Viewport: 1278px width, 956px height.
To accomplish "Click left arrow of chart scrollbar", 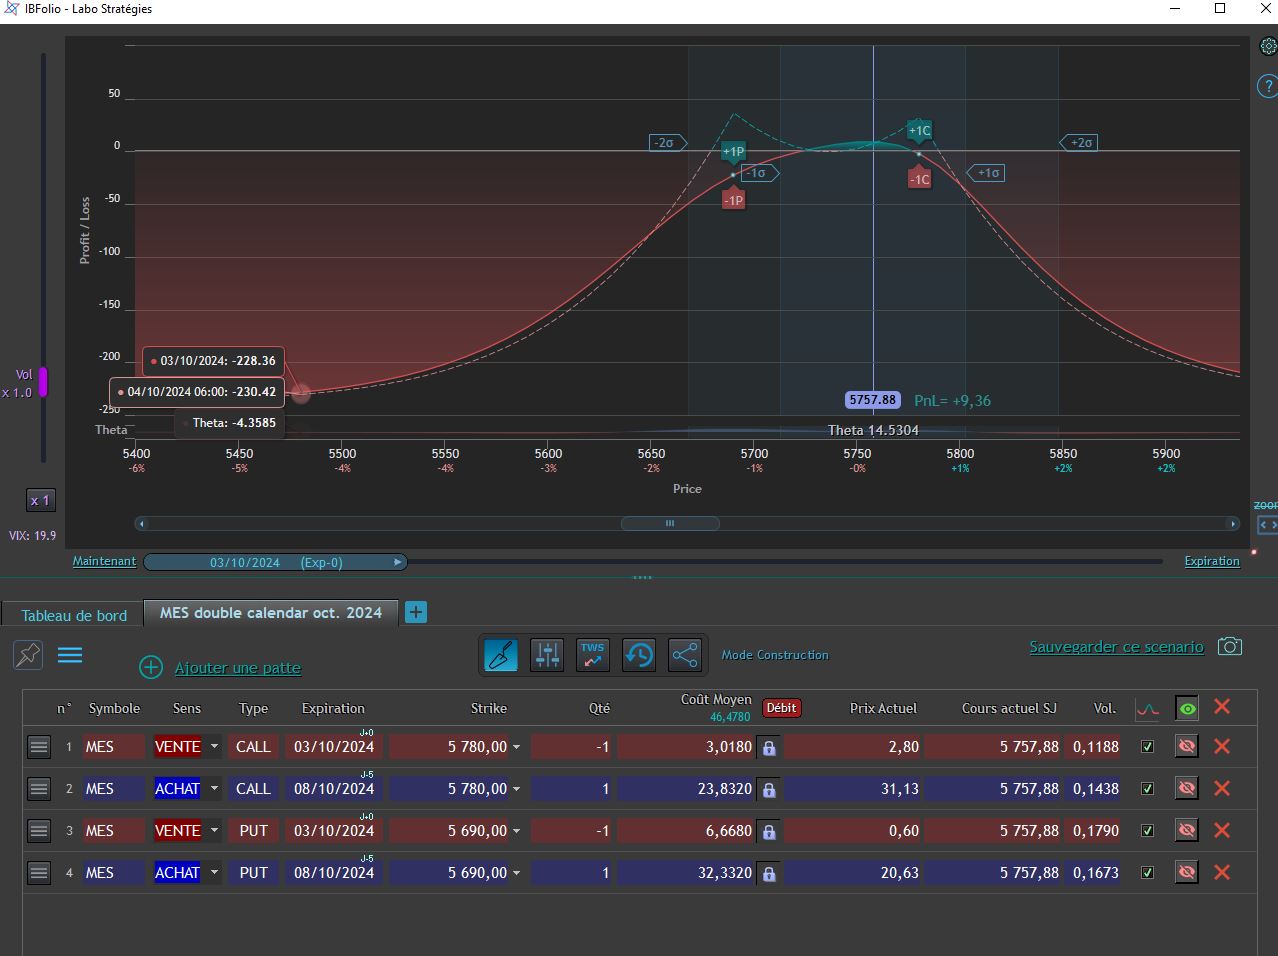I will click(x=142, y=523).
